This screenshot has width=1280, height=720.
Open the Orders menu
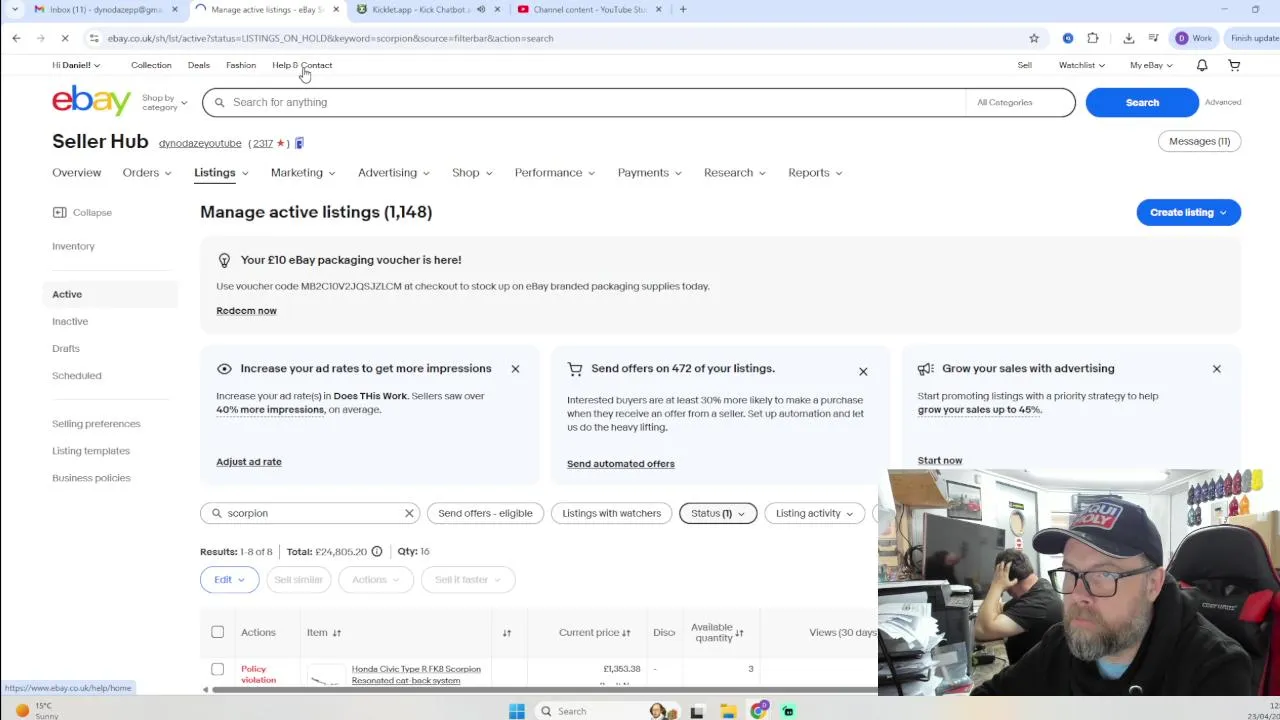(146, 172)
